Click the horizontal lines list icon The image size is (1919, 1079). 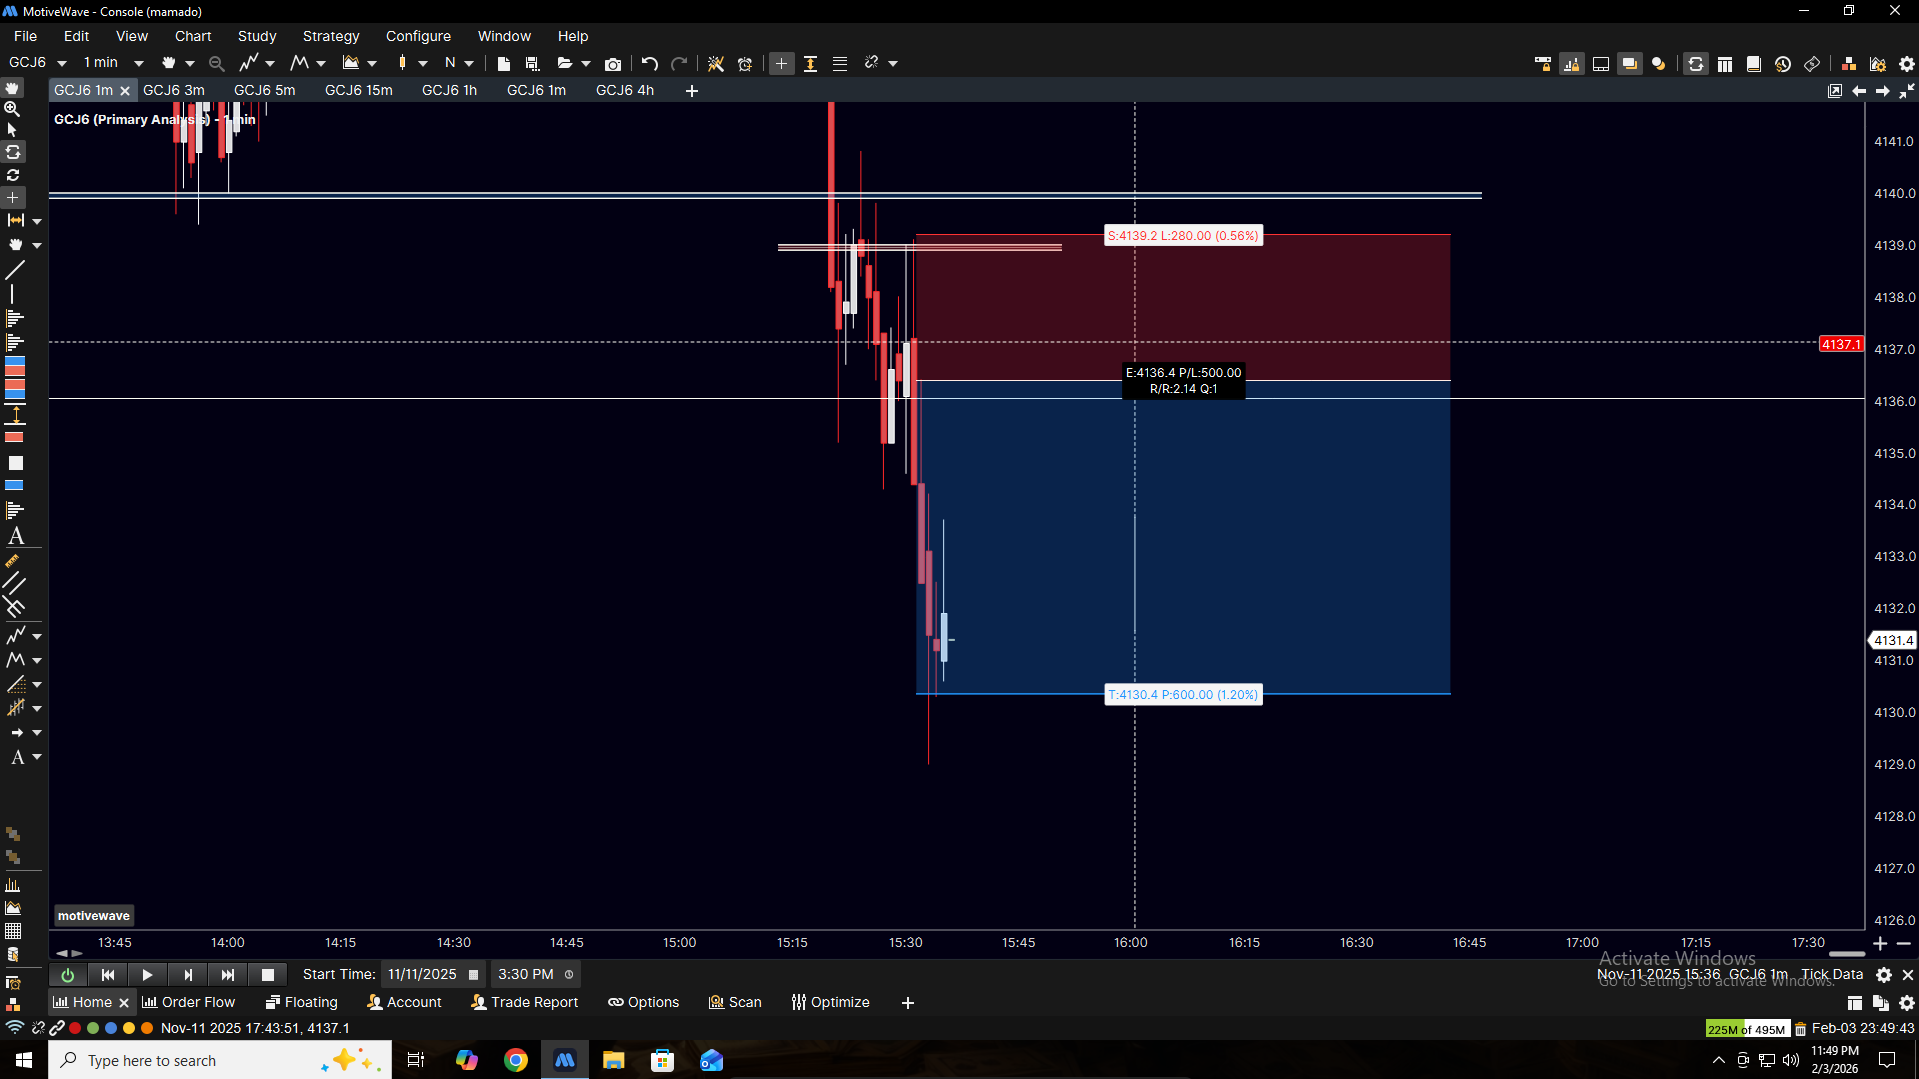840,63
